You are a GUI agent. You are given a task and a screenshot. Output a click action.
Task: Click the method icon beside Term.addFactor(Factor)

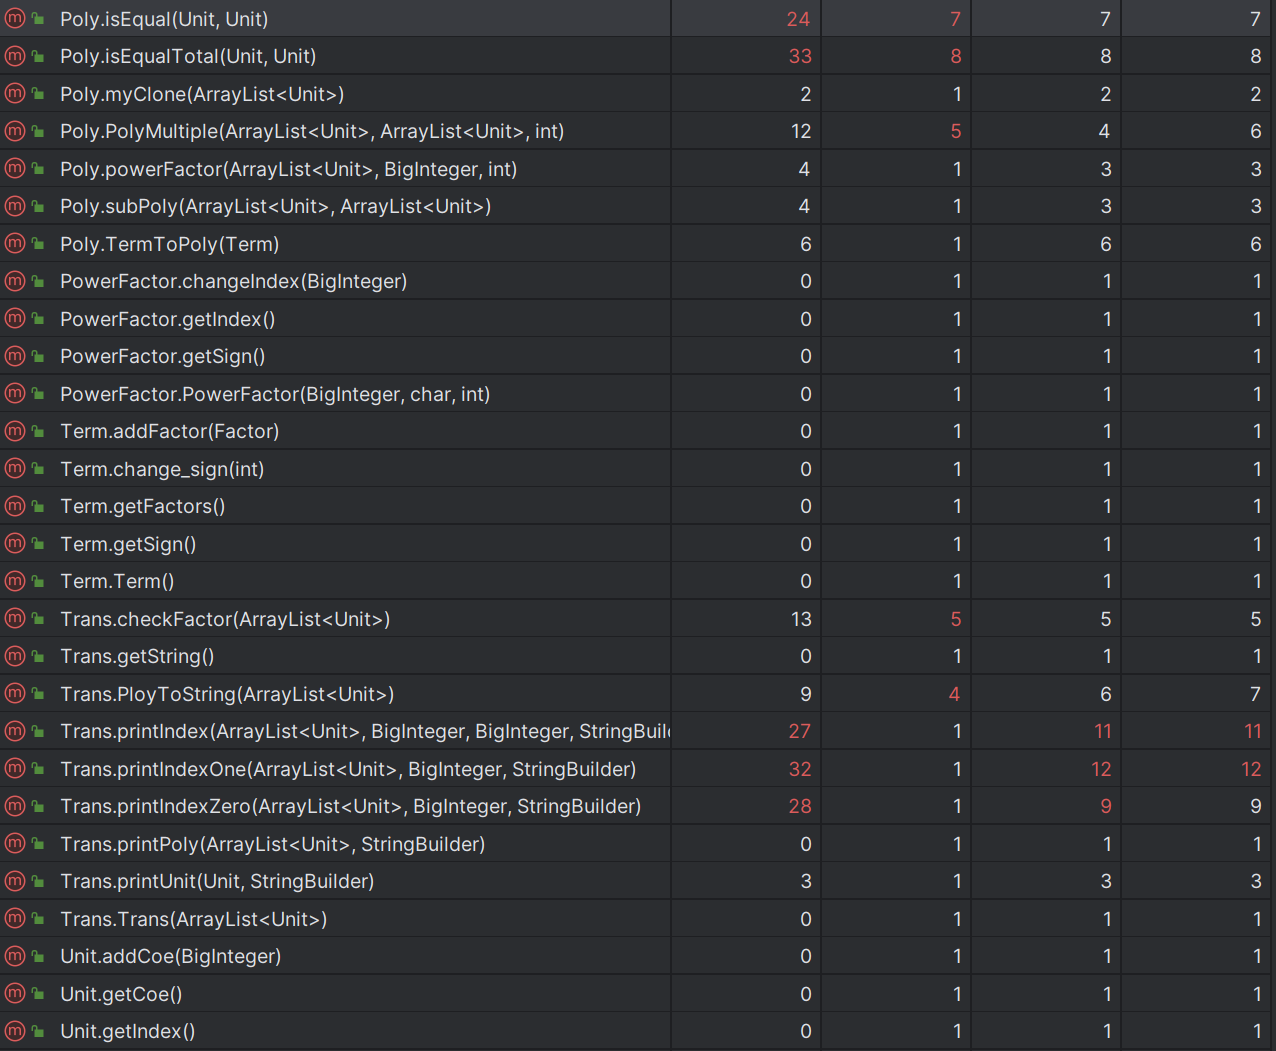point(15,431)
